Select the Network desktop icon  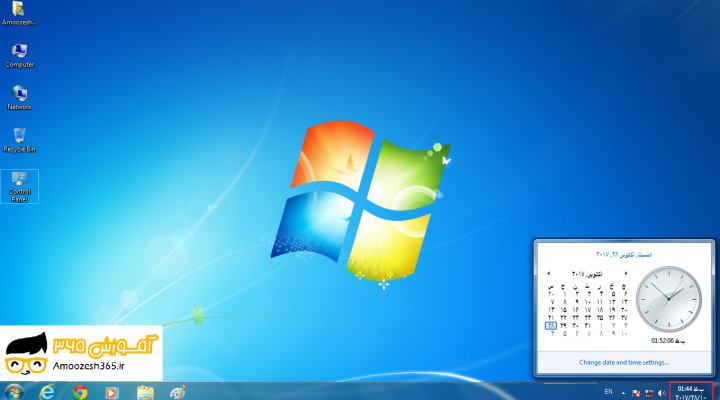pos(19,97)
